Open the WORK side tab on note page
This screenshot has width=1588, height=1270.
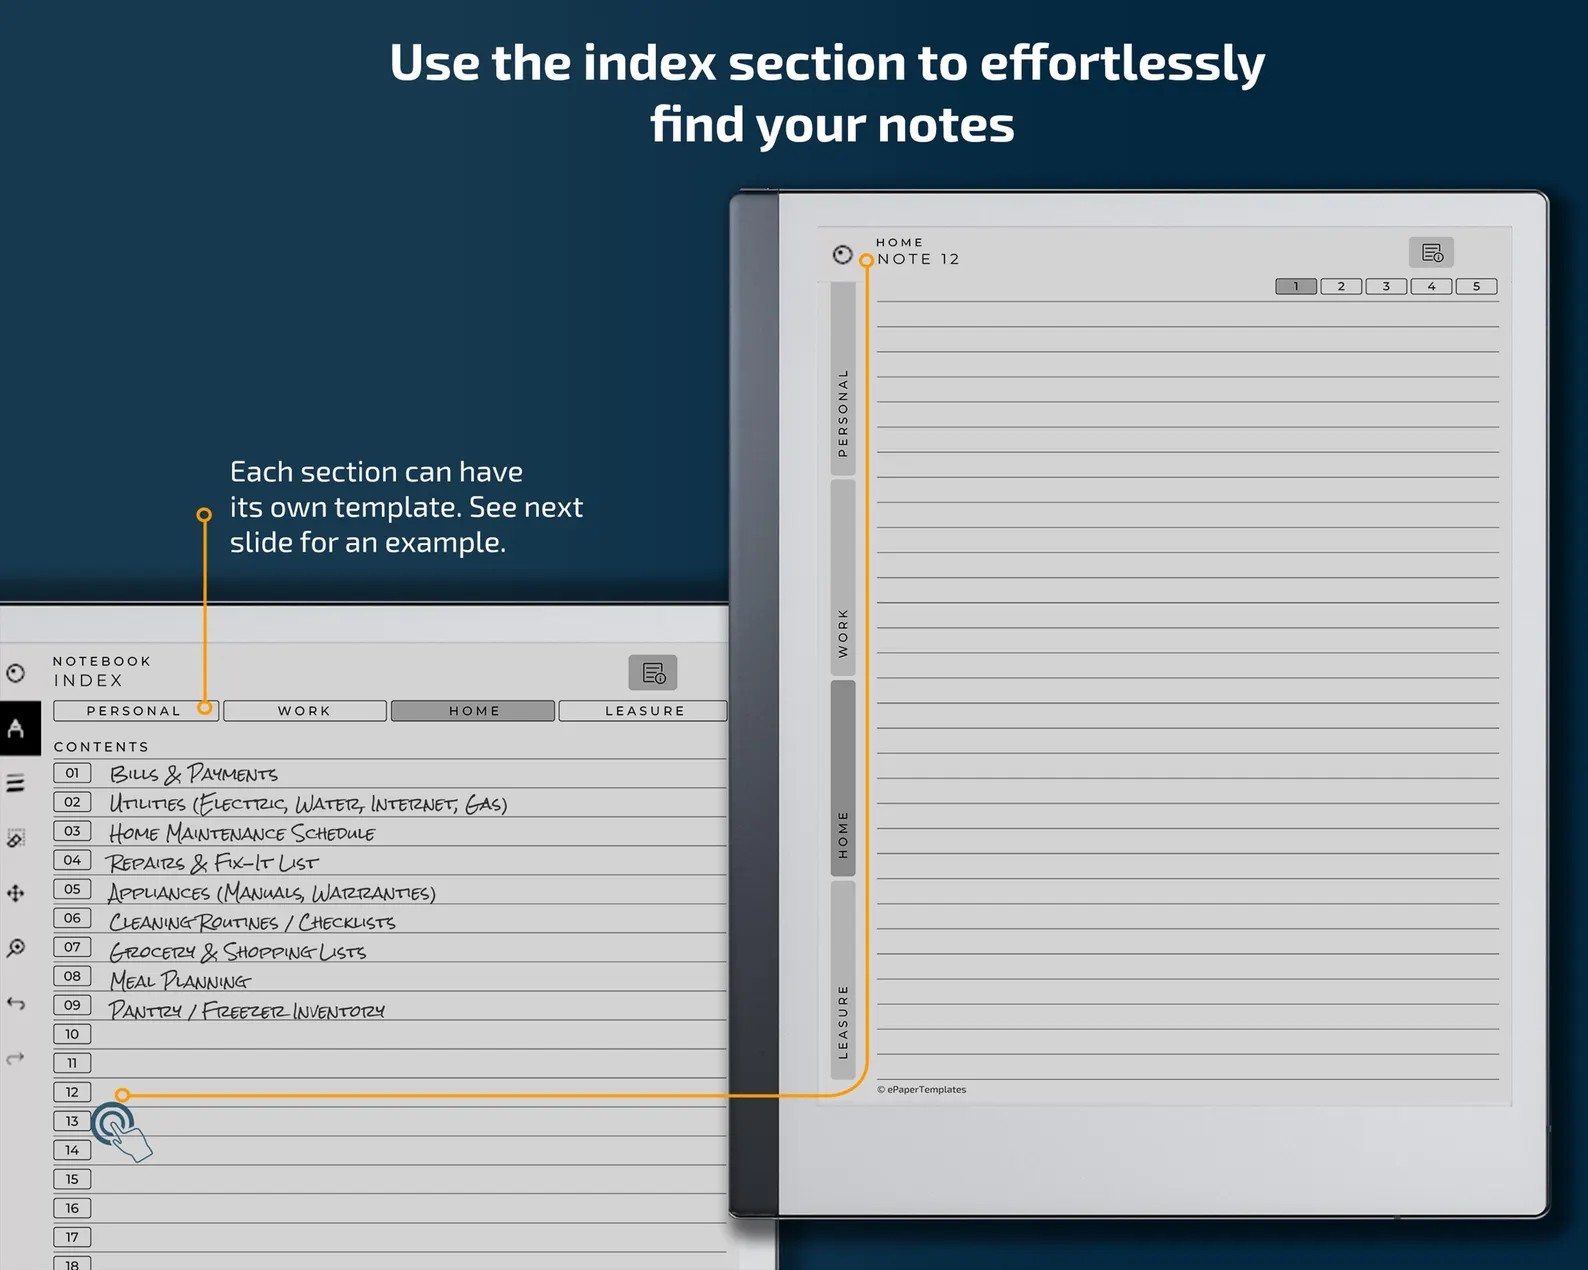(843, 578)
